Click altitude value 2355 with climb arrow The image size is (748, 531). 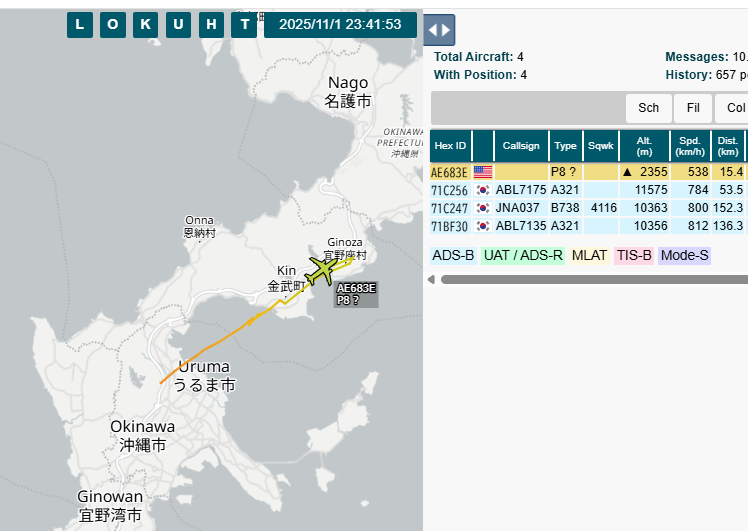coord(645,172)
